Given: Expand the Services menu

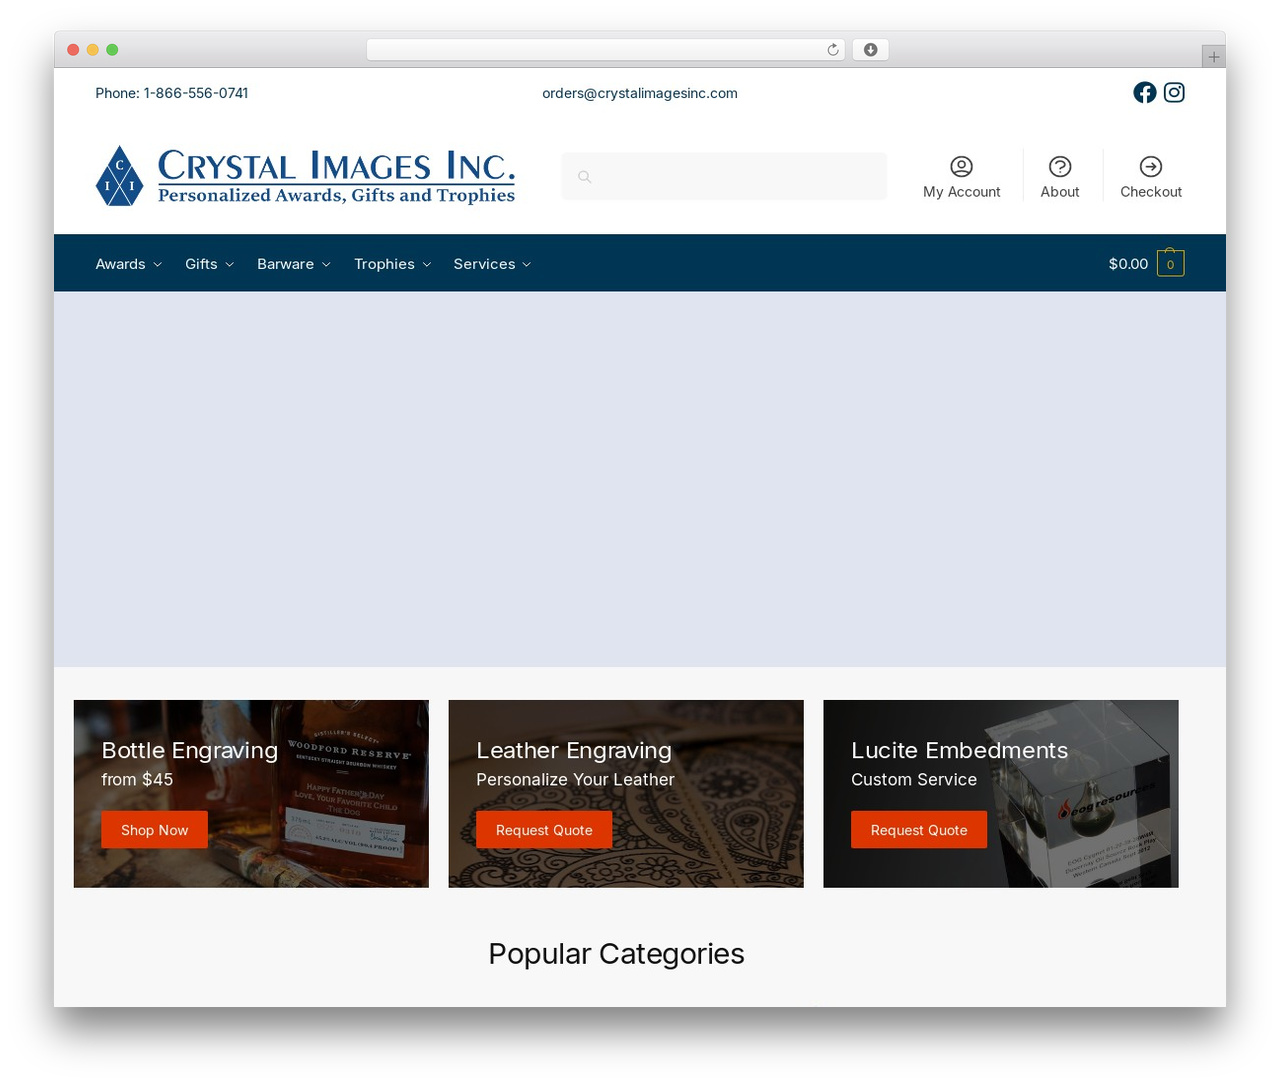Looking at the screenshot, I should [x=492, y=264].
